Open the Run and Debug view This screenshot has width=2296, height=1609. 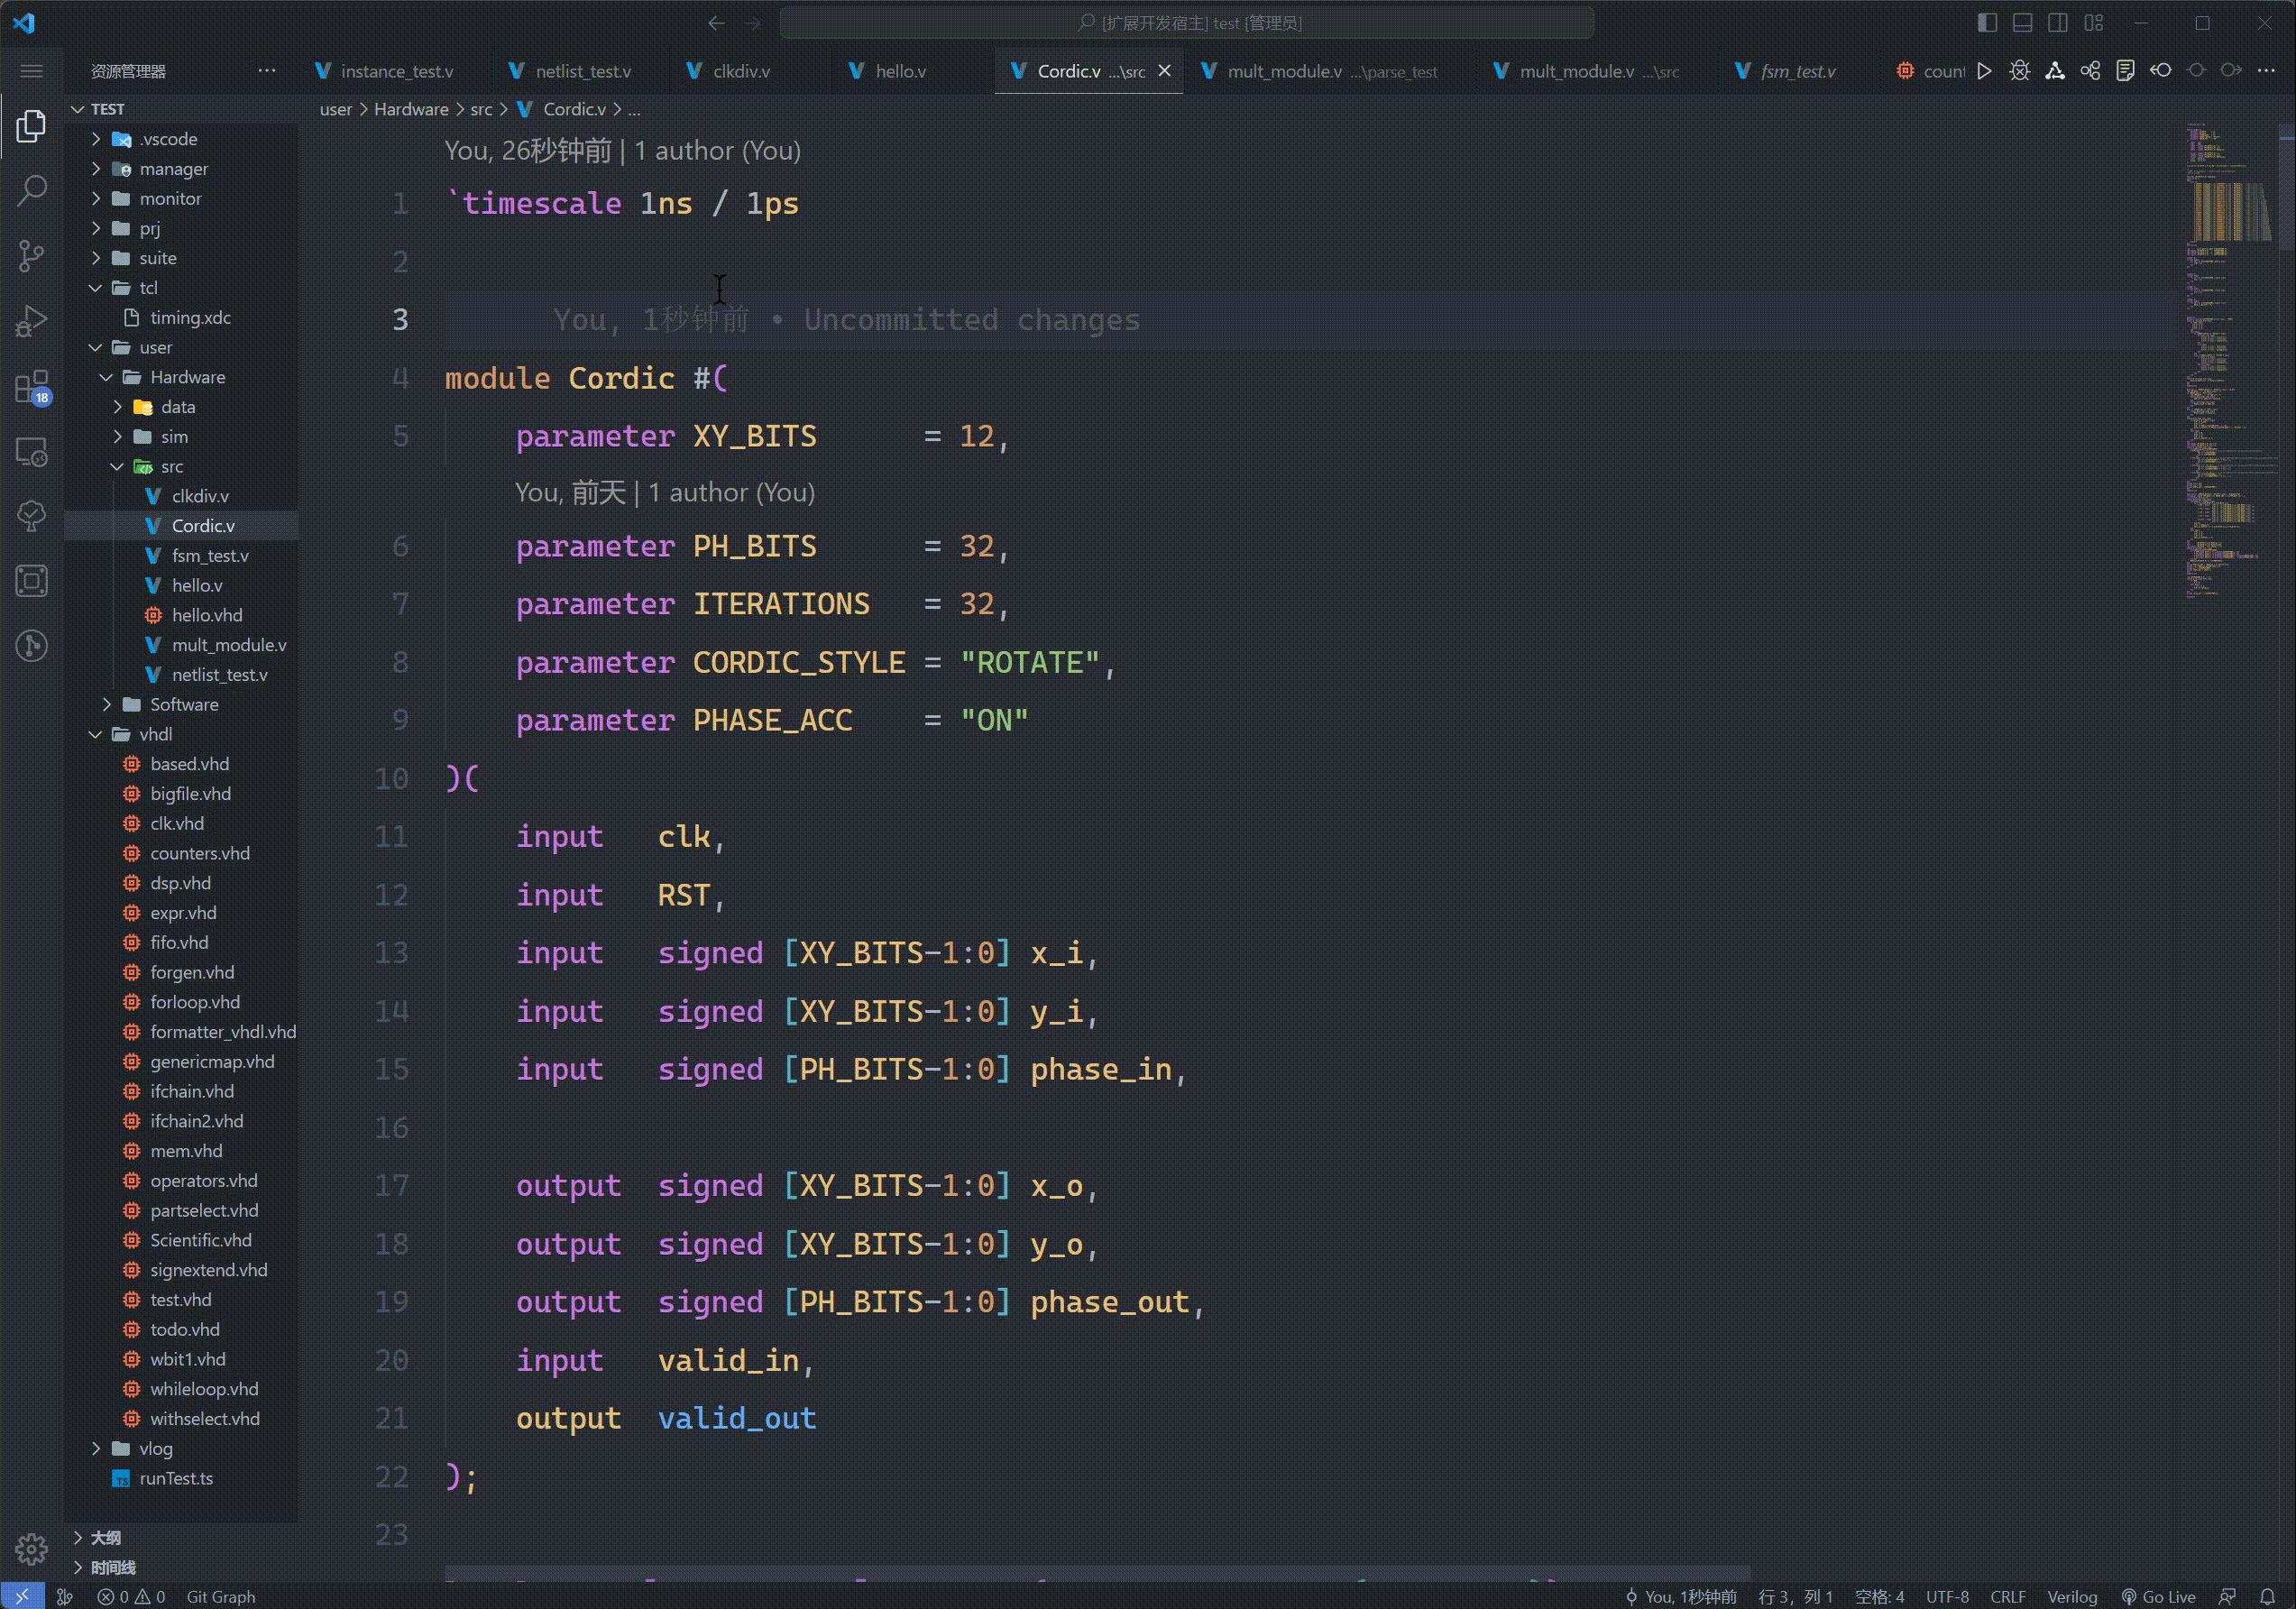(31, 320)
